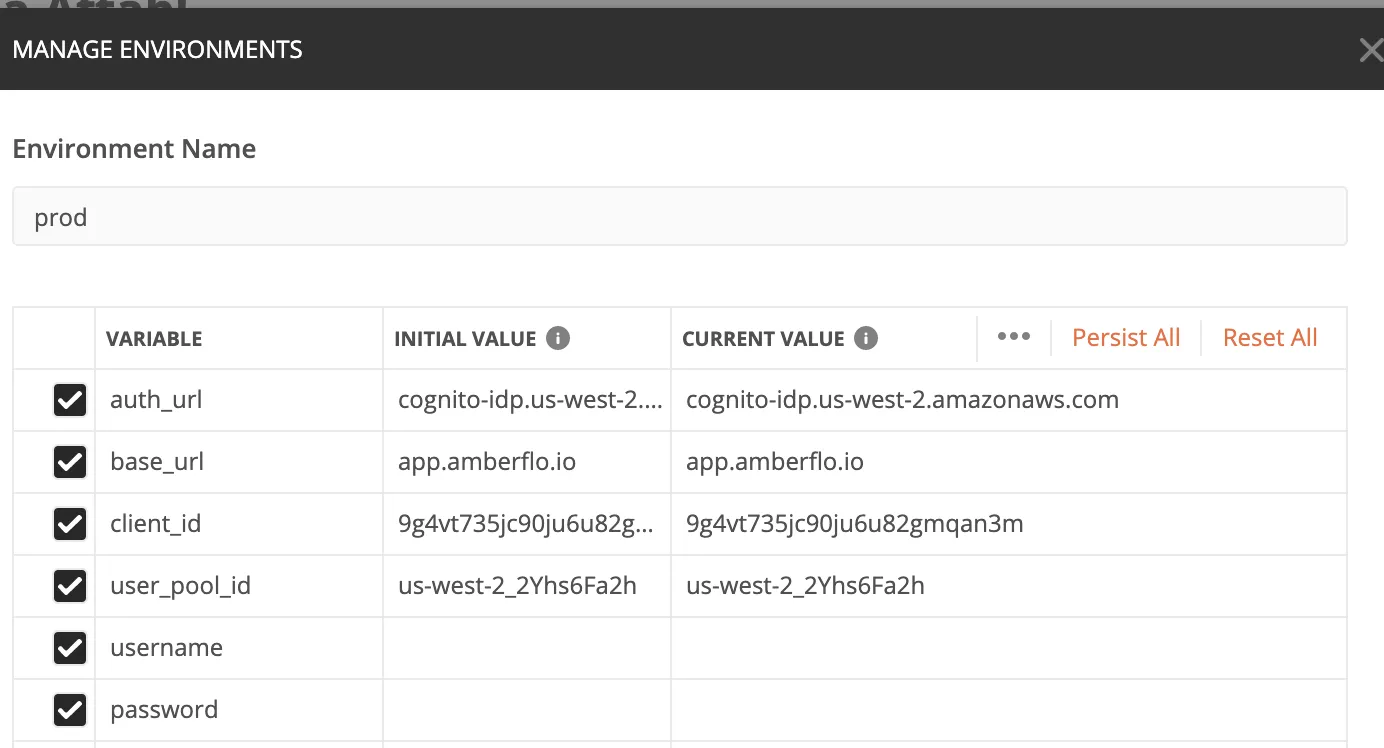Click the Initial Value info icon
The image size is (1384, 748).
558,338
